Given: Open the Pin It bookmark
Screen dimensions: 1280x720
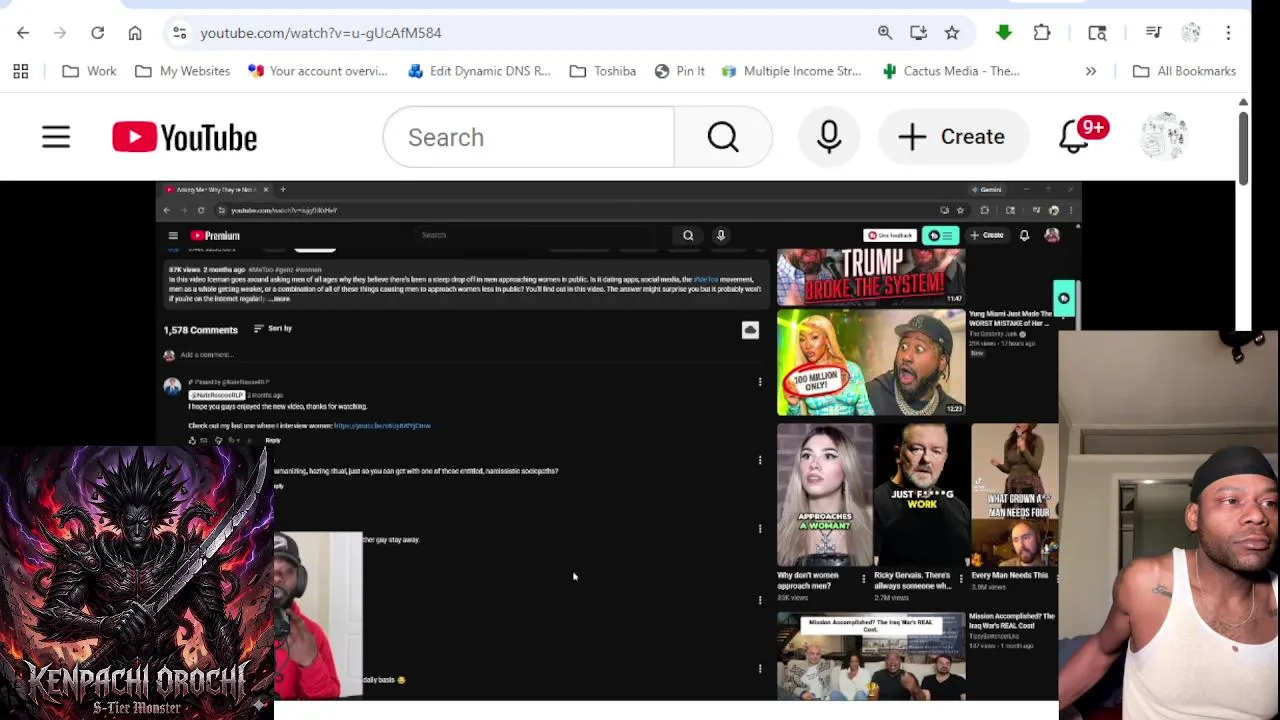Looking at the screenshot, I should pos(679,71).
